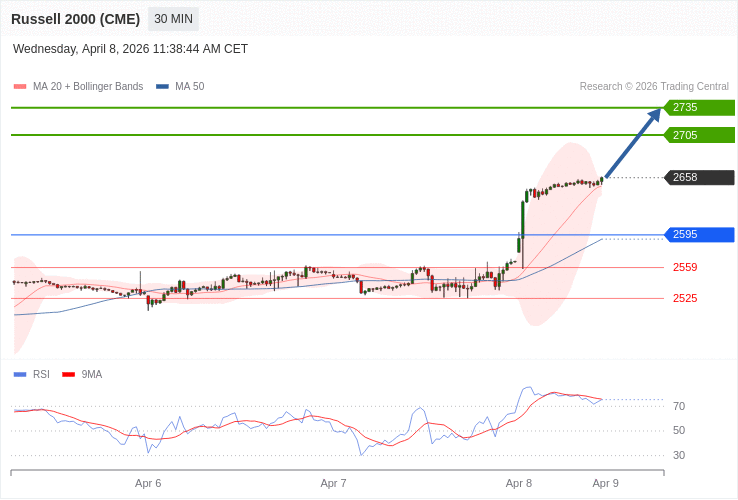Viewport: 738px width, 500px height.
Task: Click the green 2735 price label
Action: click(x=699, y=107)
